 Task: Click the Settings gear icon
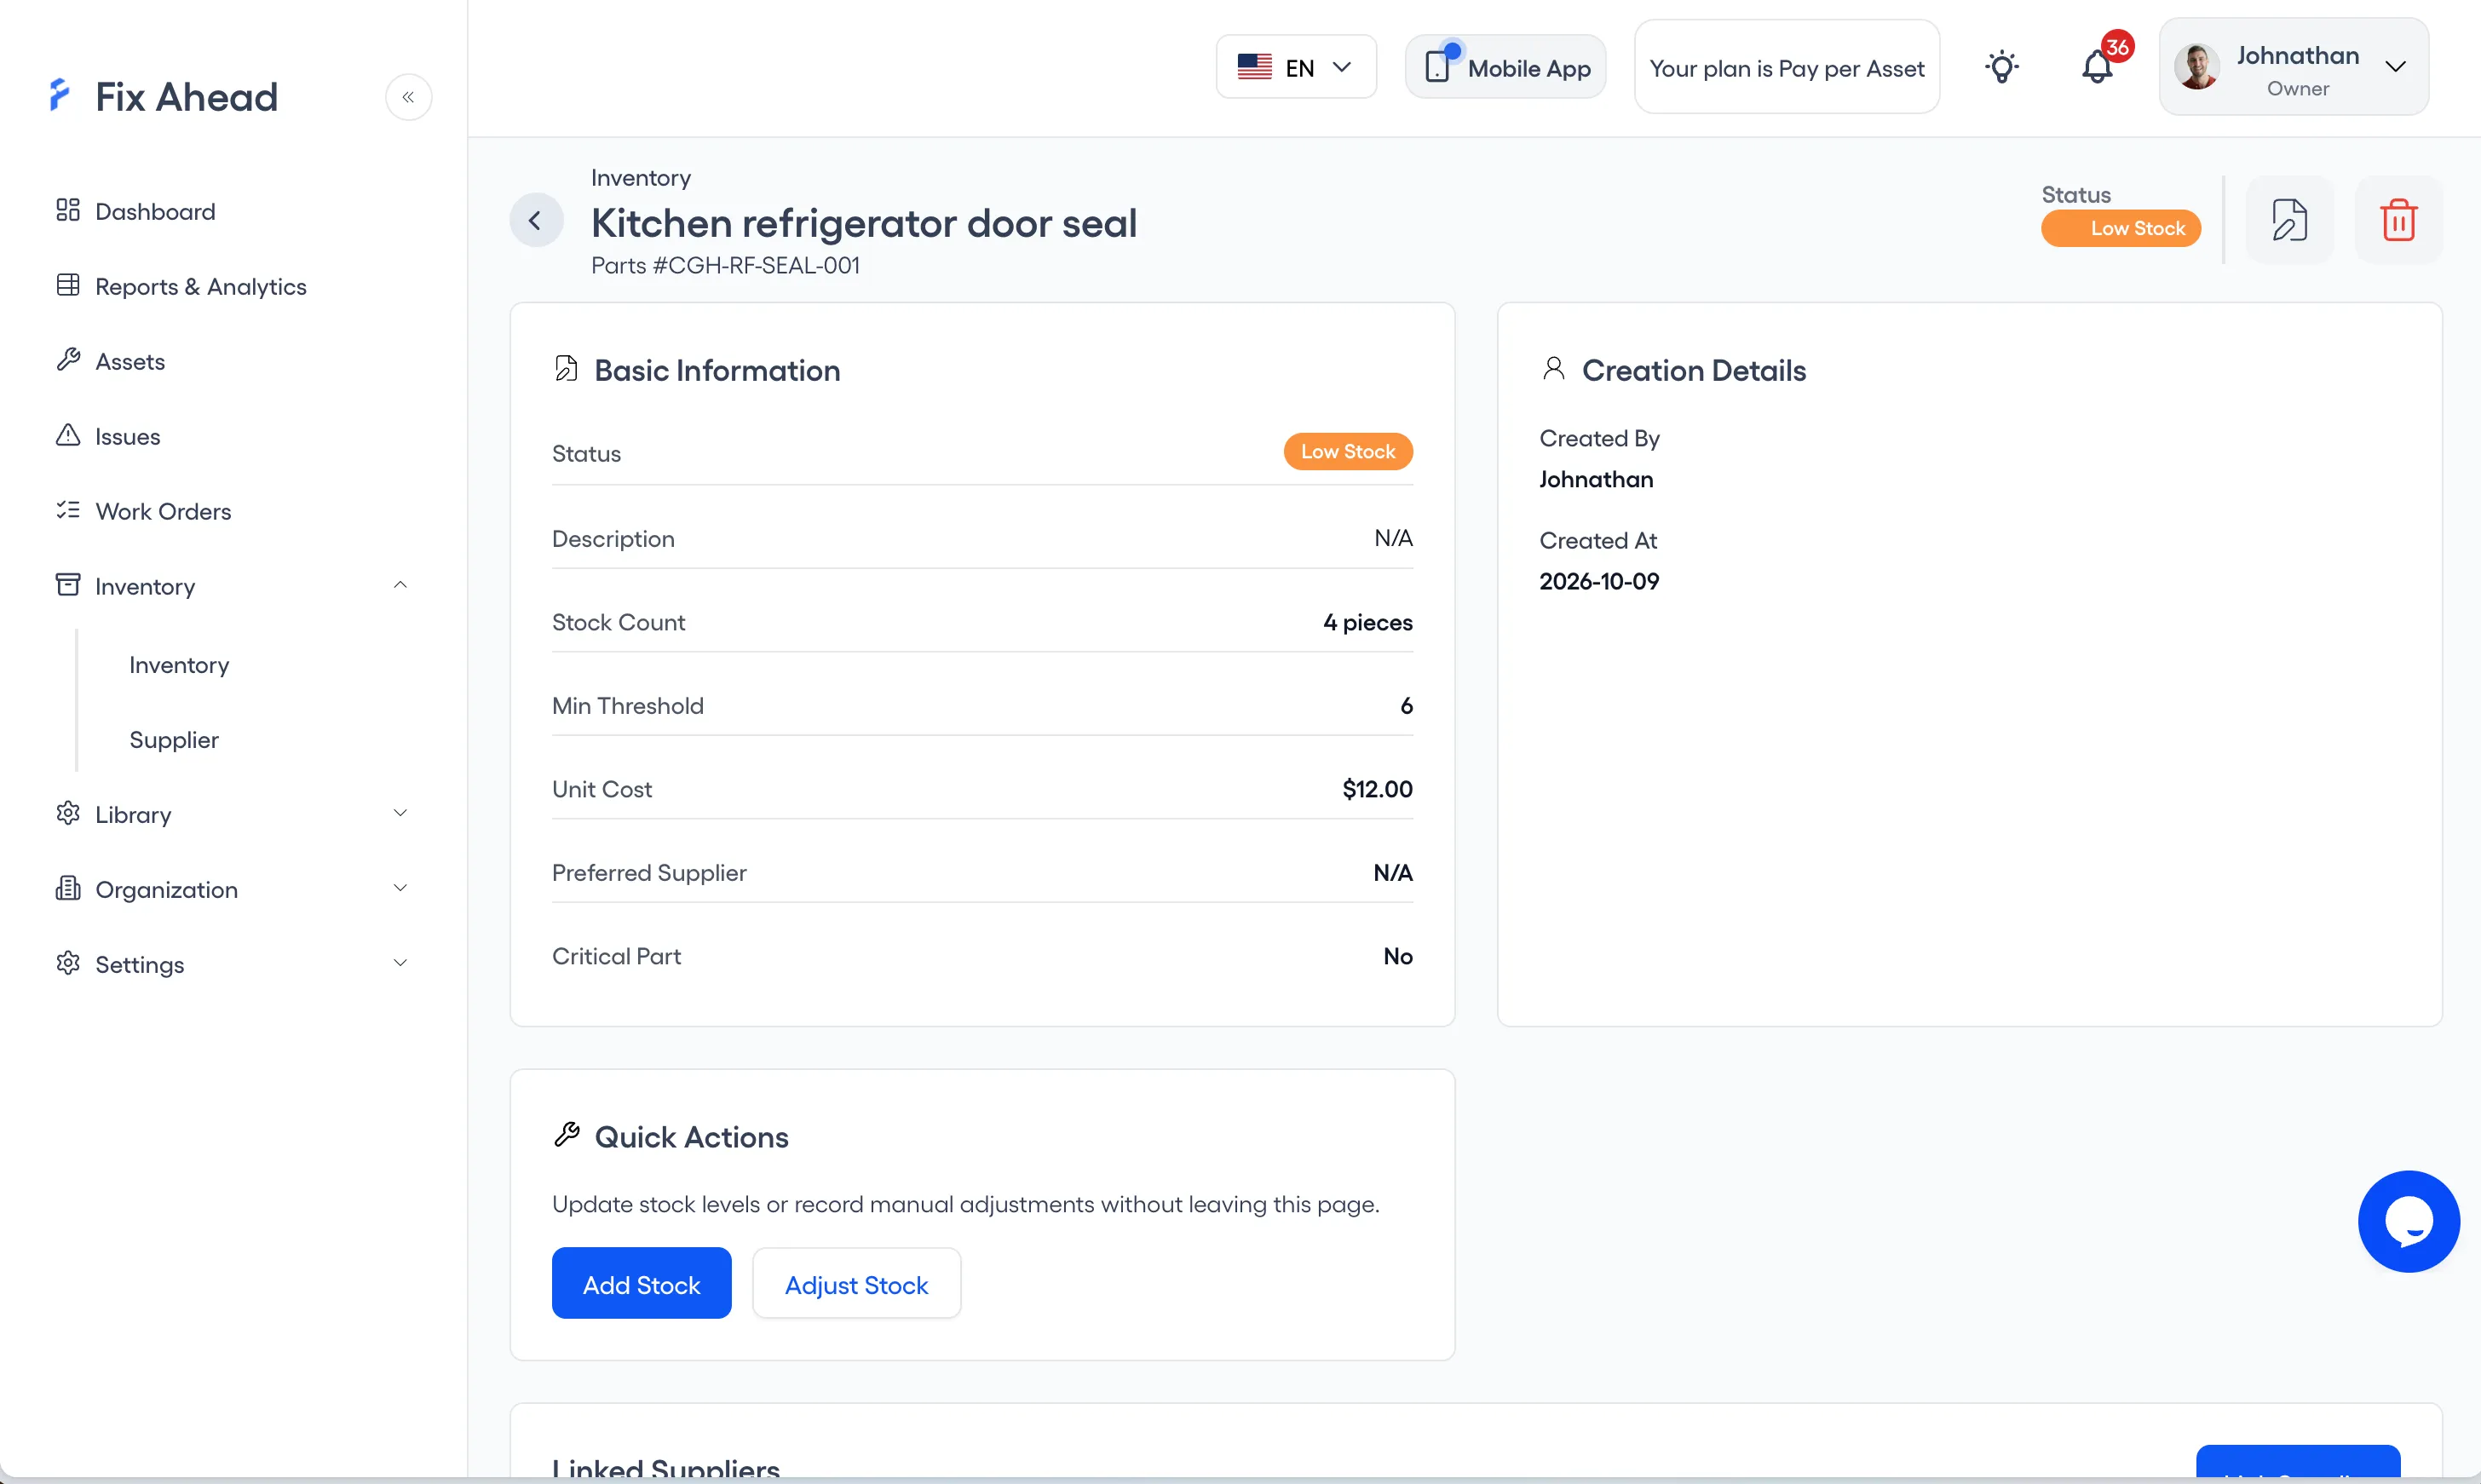pos(68,963)
